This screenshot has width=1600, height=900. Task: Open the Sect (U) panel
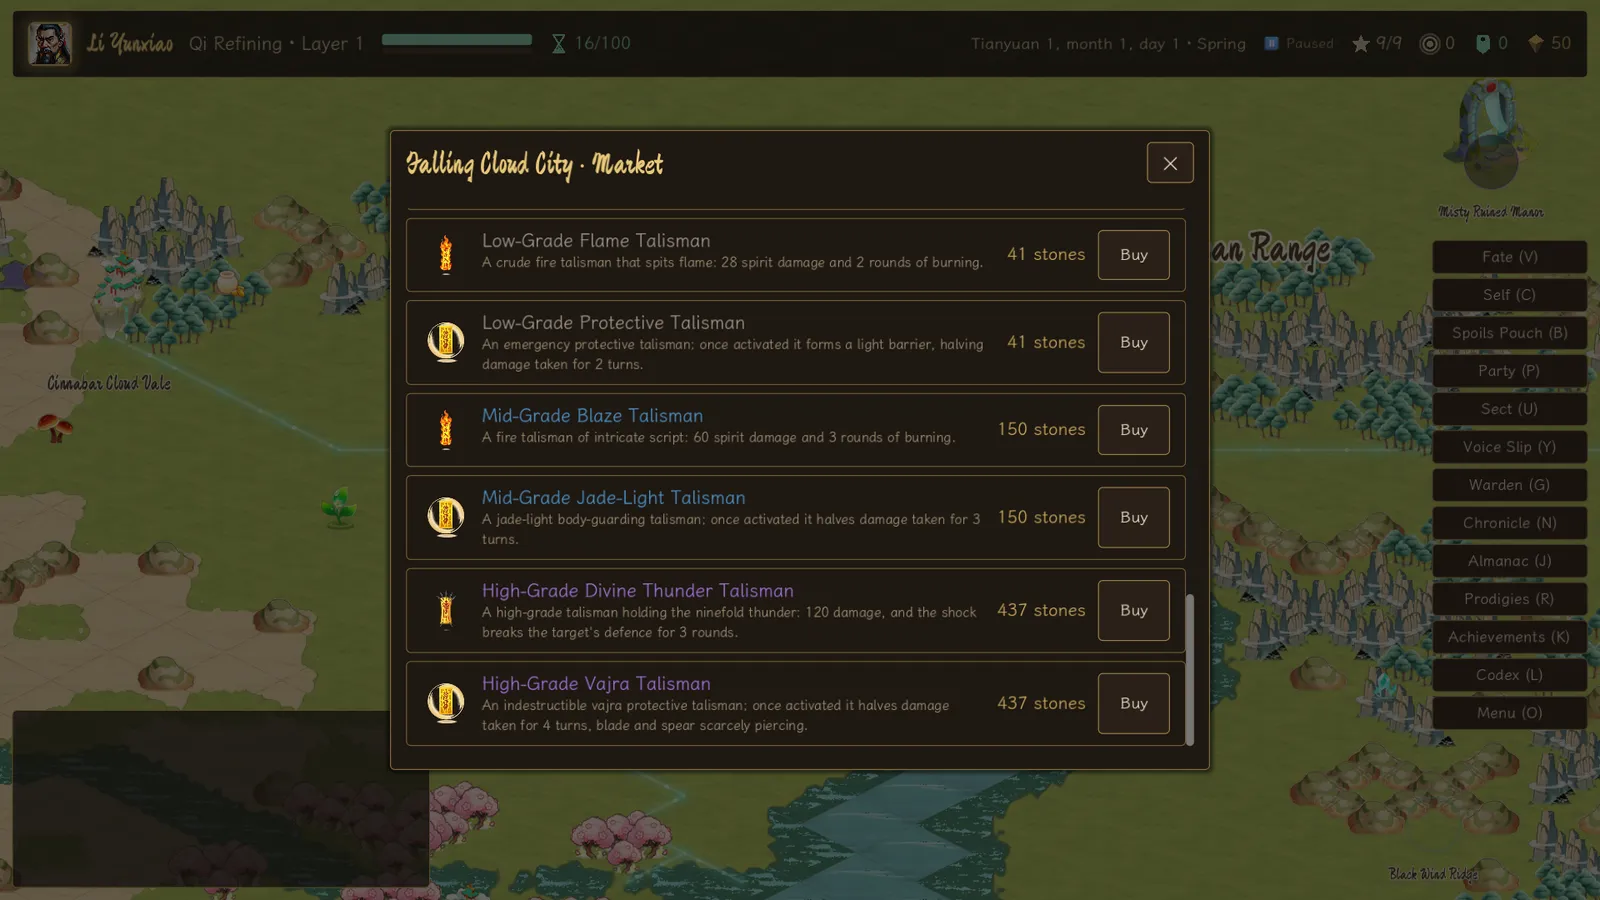[x=1510, y=409]
